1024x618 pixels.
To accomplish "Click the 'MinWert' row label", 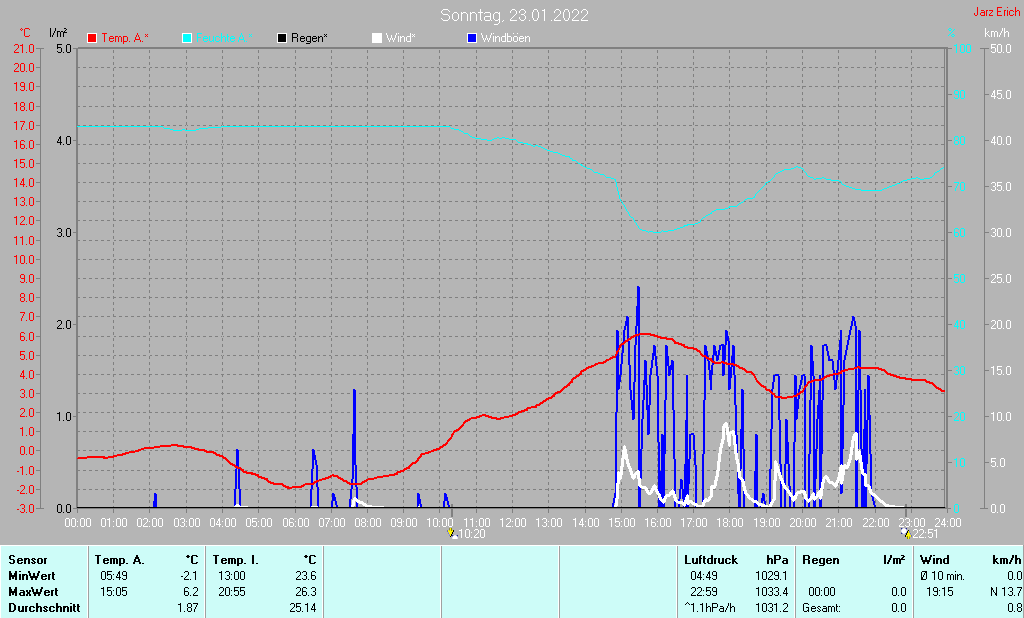I will point(31,576).
